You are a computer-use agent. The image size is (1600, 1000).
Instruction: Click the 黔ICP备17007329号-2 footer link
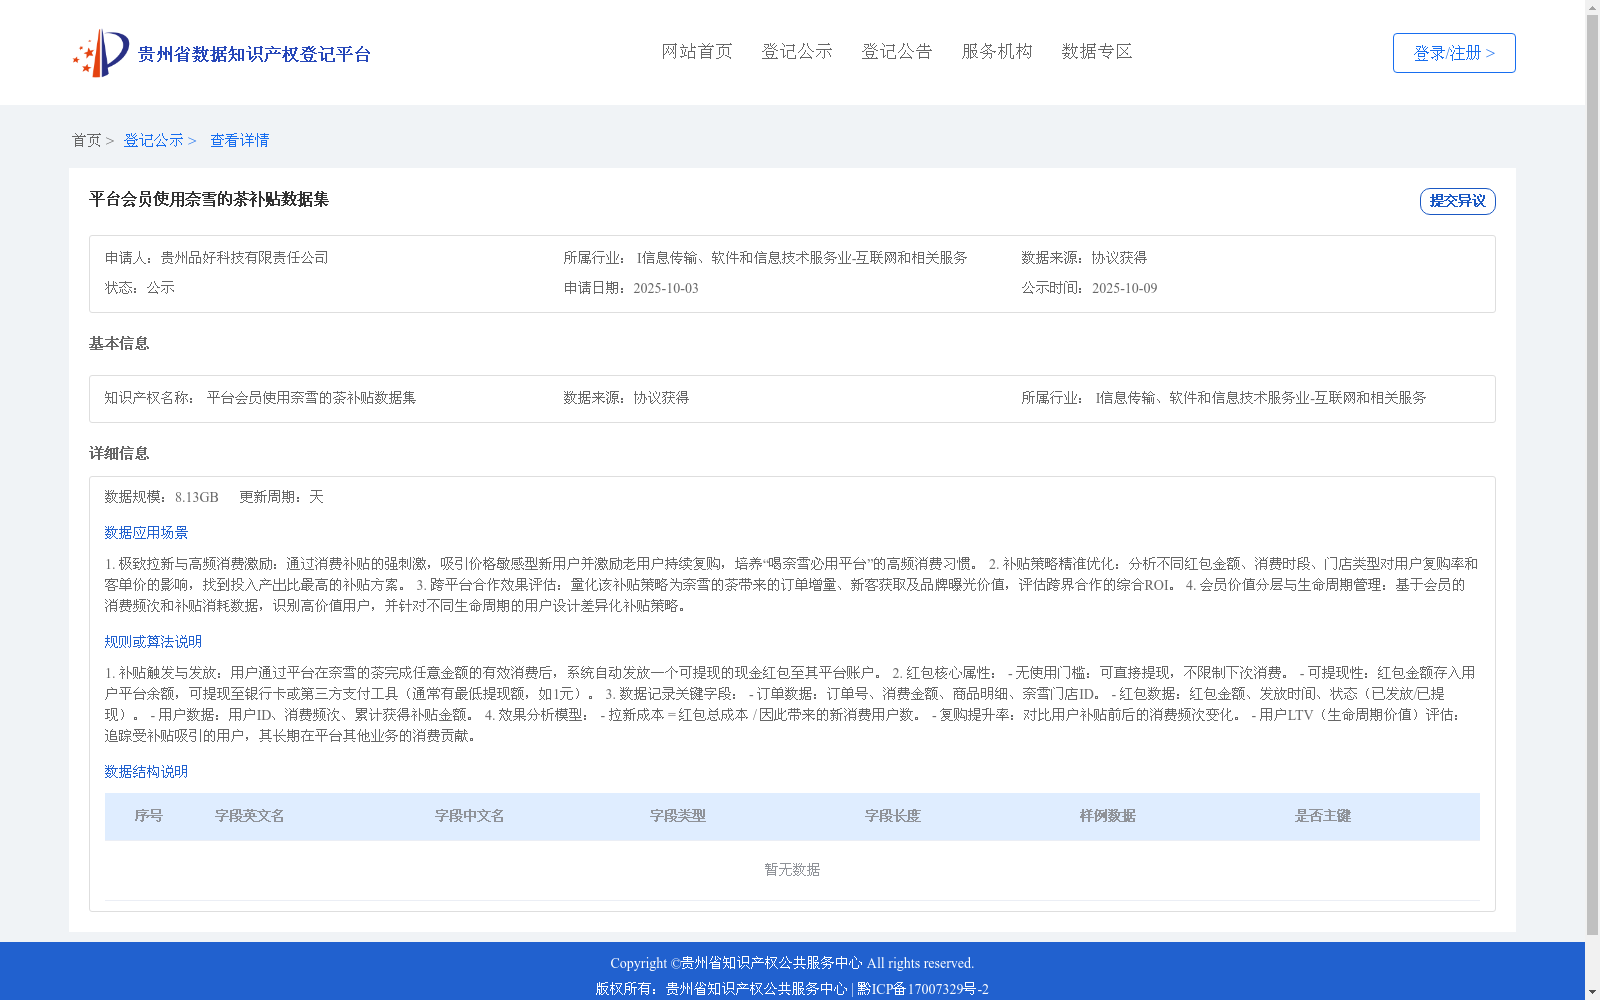[923, 989]
